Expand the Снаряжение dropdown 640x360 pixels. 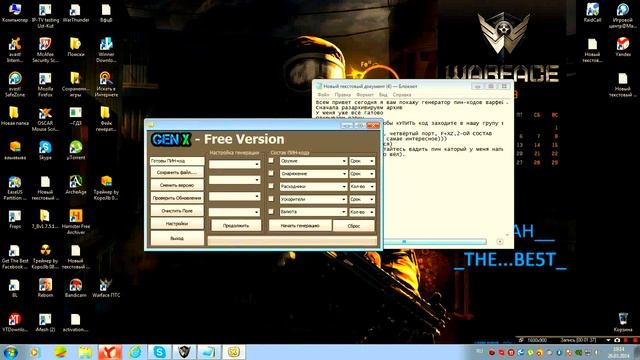point(313,174)
